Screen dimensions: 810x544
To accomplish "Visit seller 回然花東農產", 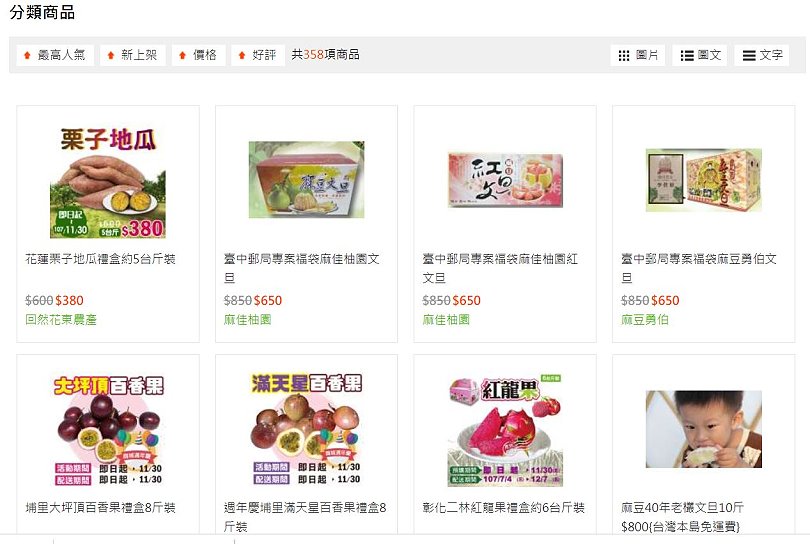I will pos(61,320).
